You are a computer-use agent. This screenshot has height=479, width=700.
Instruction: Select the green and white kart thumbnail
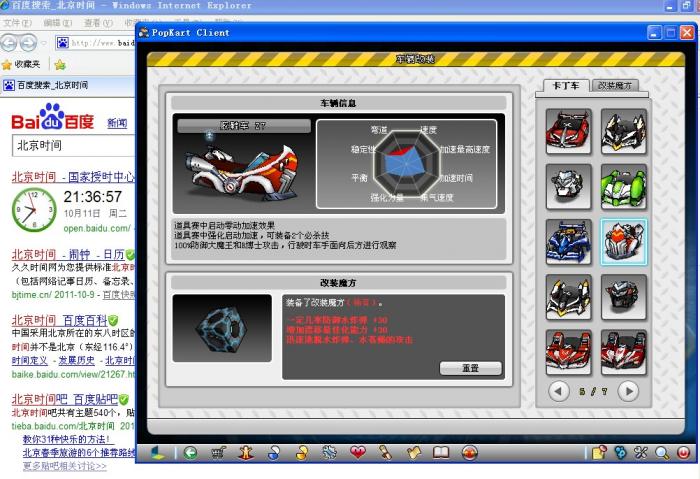pyautogui.click(x=624, y=187)
